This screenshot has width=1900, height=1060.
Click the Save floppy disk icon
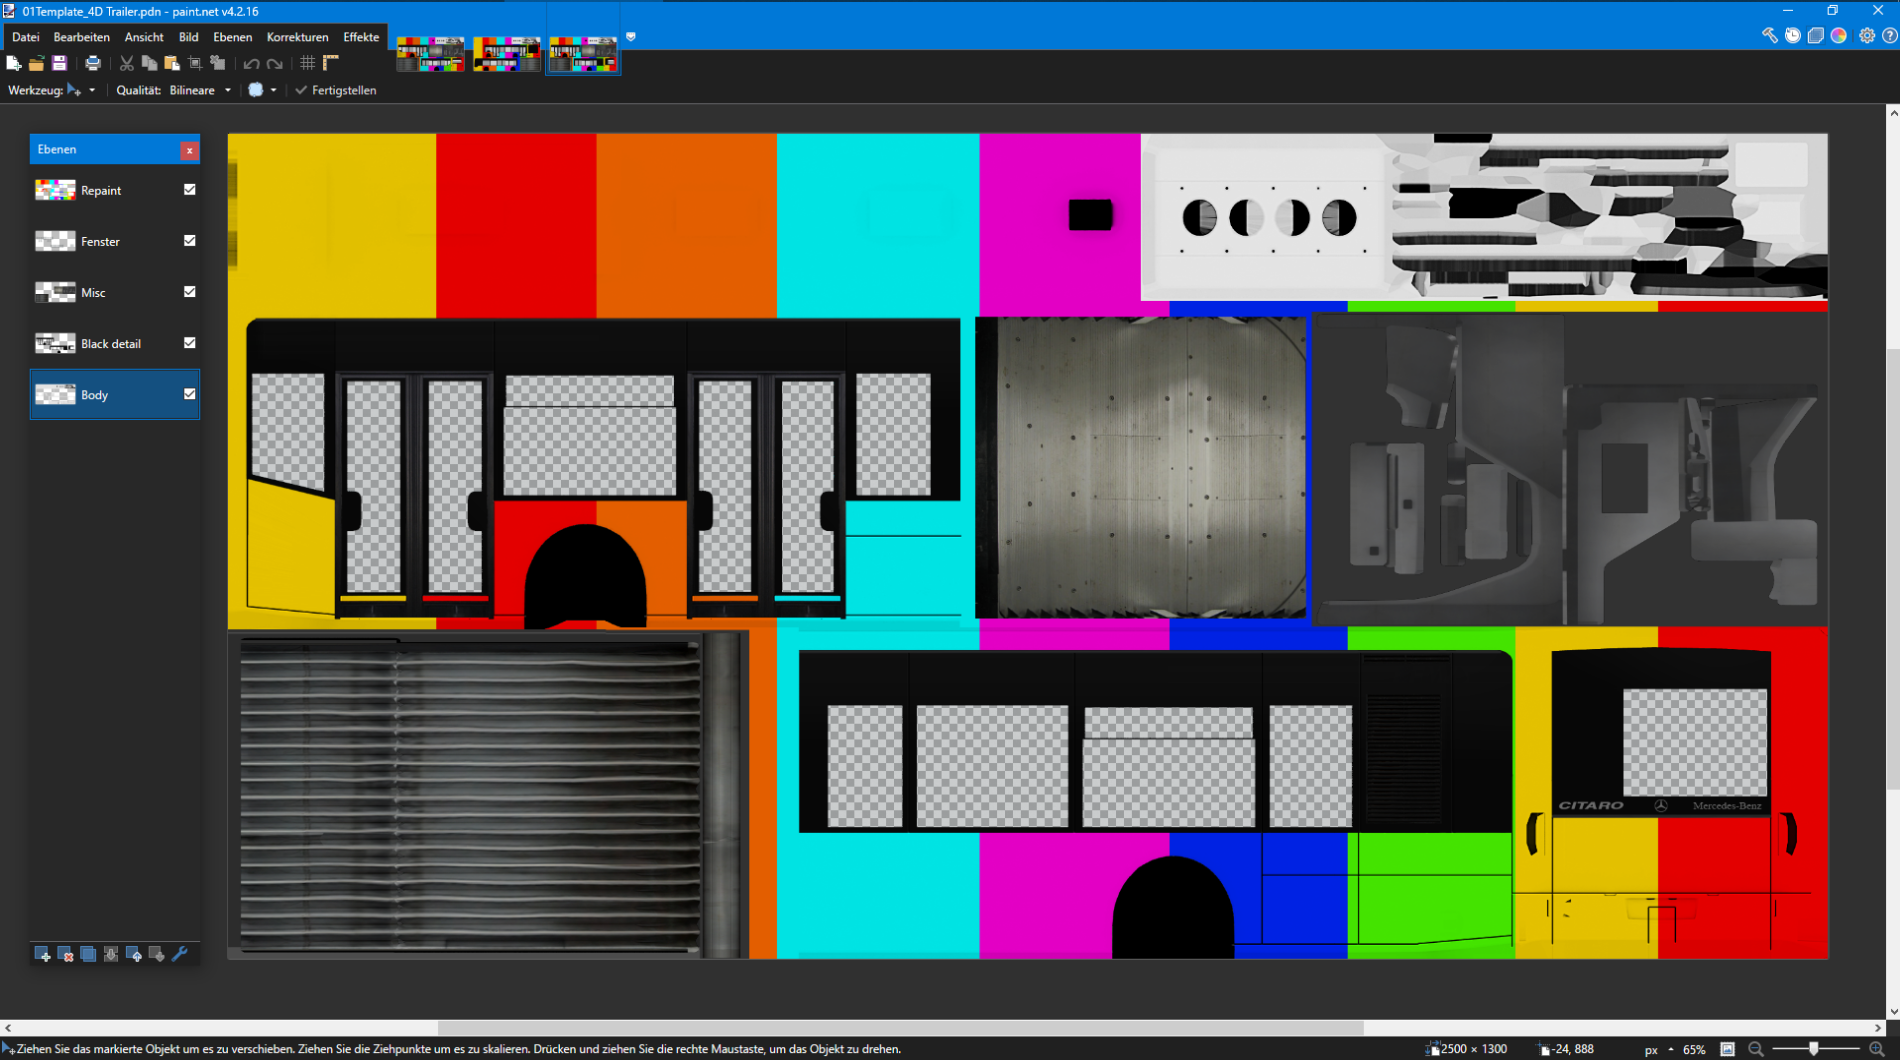click(x=59, y=63)
